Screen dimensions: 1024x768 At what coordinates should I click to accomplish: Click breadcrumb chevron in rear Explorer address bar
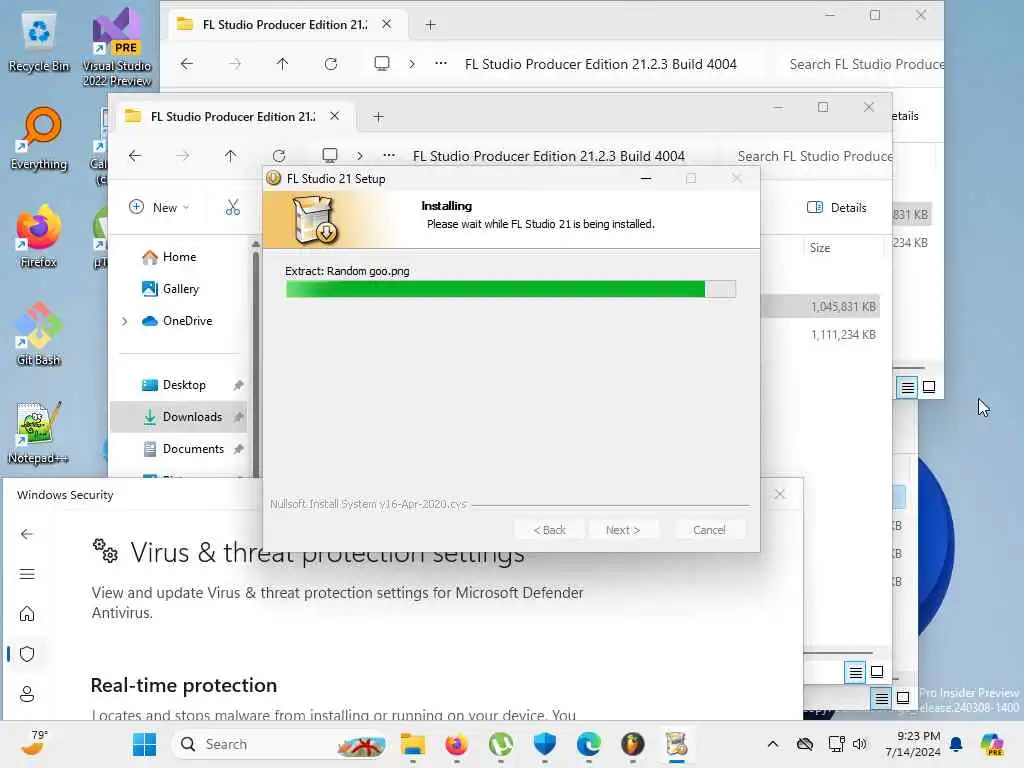[x=411, y=64]
